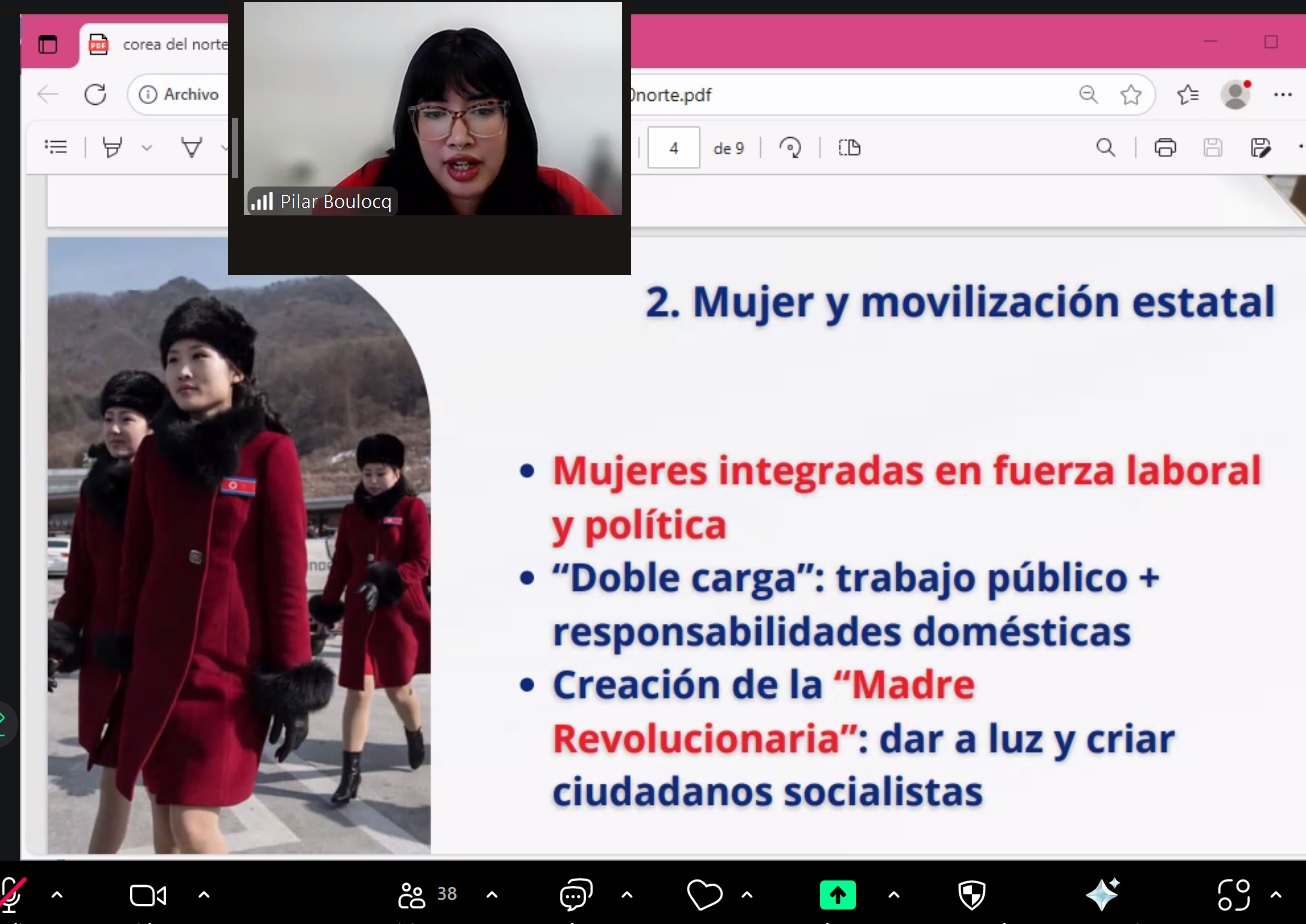Expand the camera options arrow

[x=204, y=895]
